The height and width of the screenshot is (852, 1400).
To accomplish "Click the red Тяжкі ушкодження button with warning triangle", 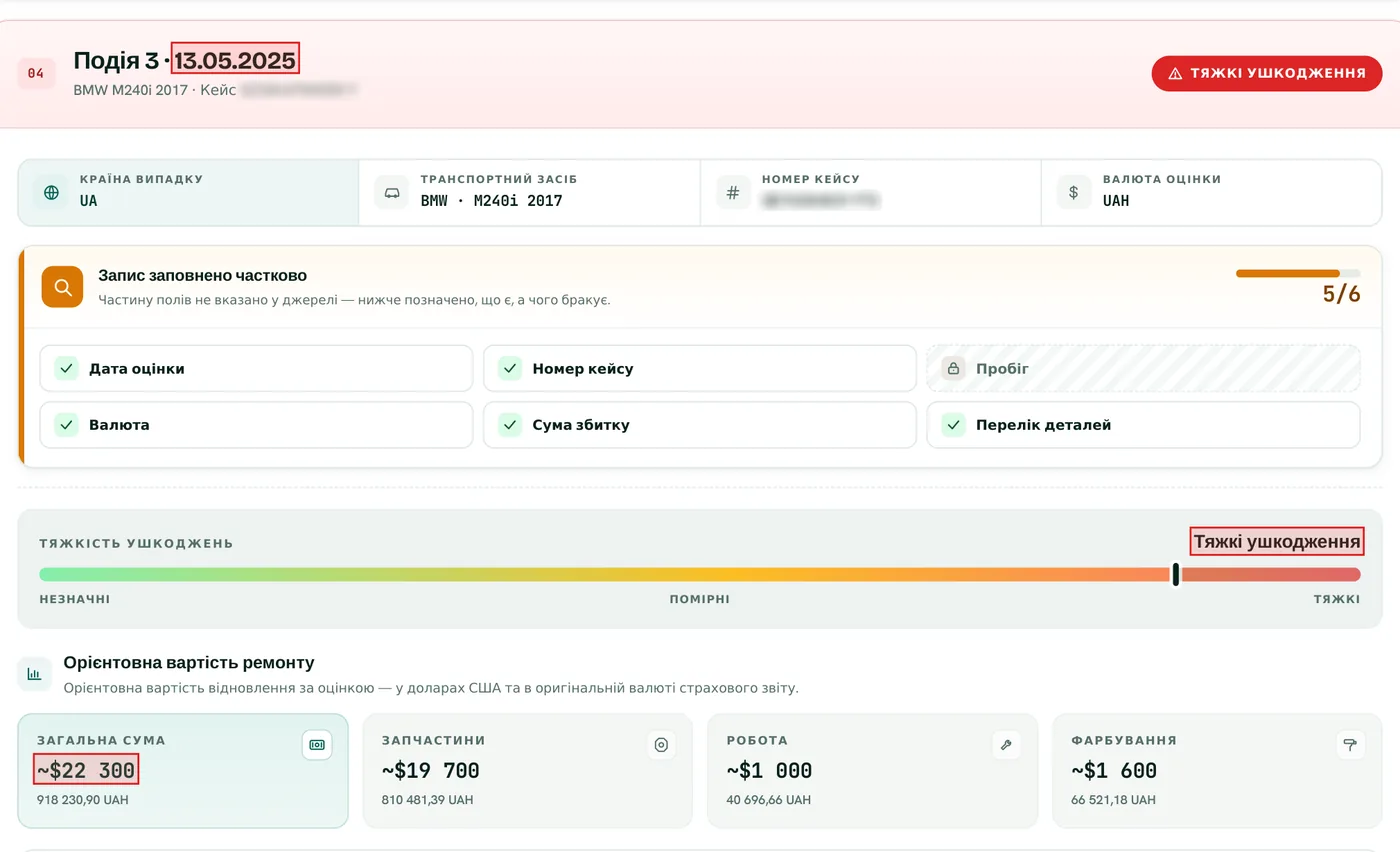I will (1267, 73).
